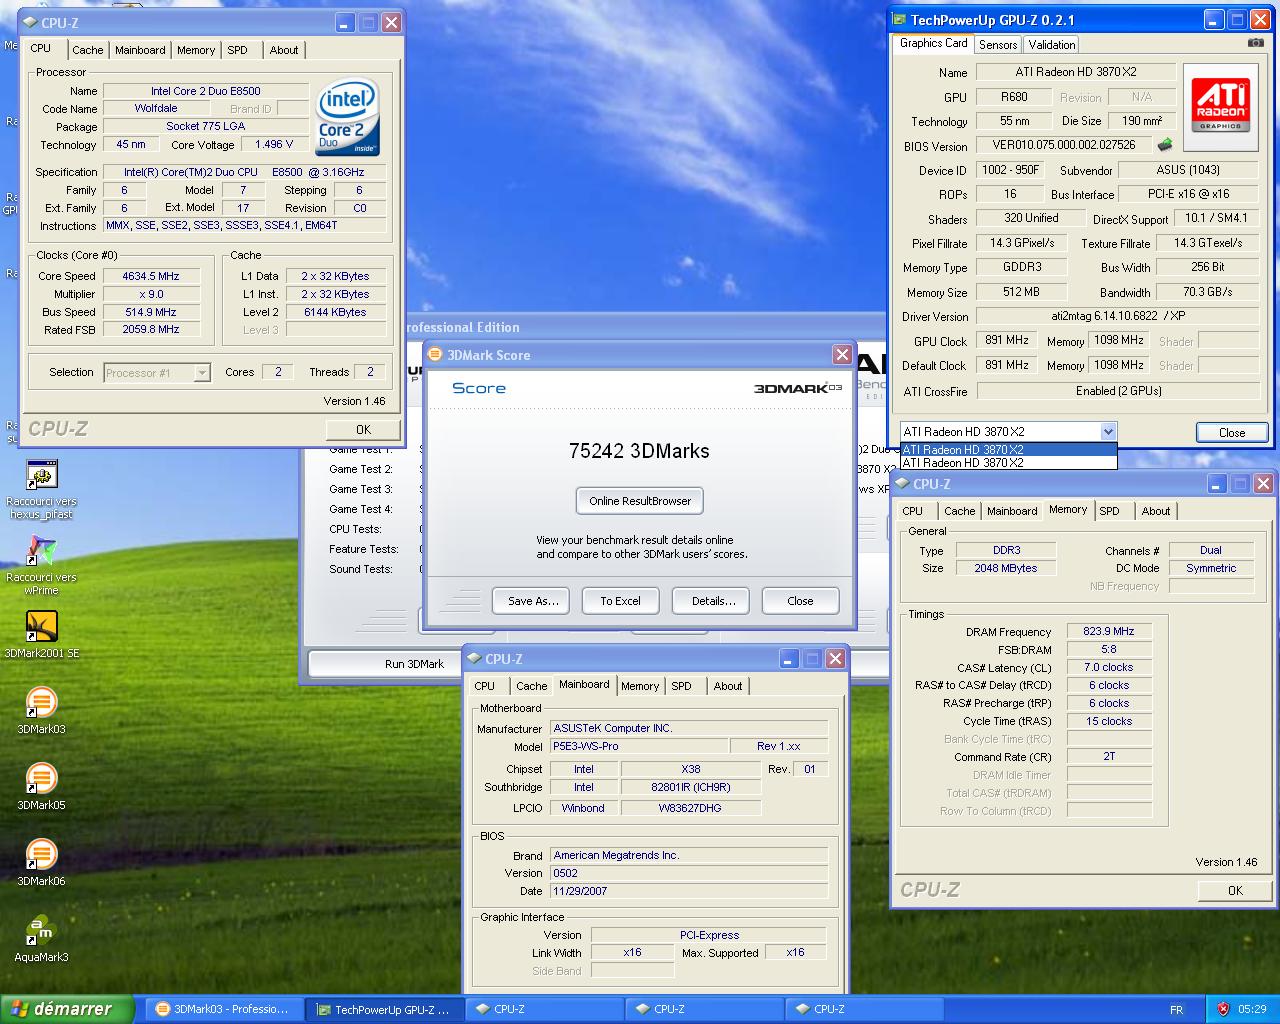Click CAS# Latency 7.0 clocks value
Image resolution: width=1280 pixels, height=1024 pixels.
tap(1109, 668)
